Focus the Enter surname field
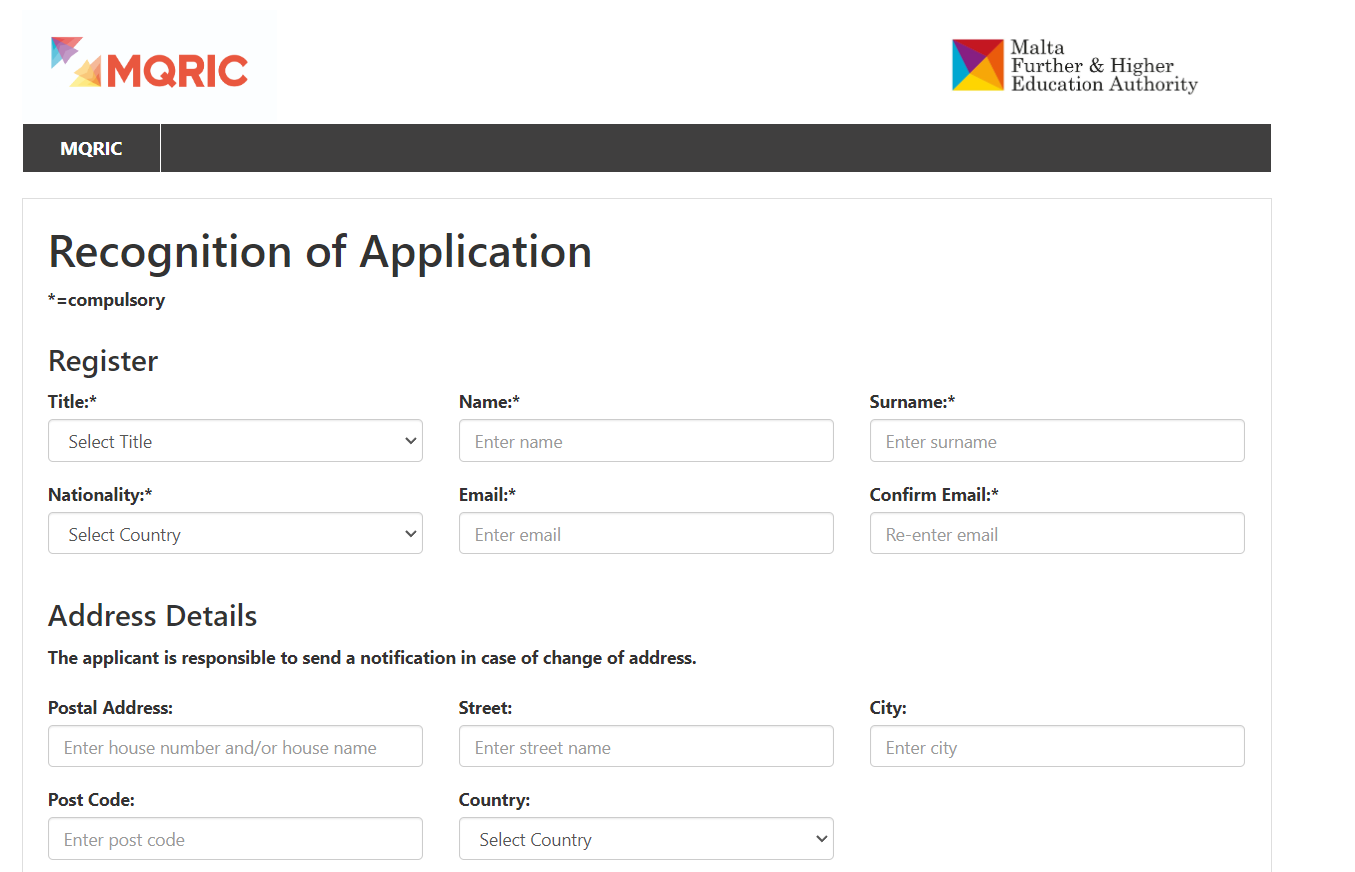The height and width of the screenshot is (872, 1355). [x=1056, y=441]
